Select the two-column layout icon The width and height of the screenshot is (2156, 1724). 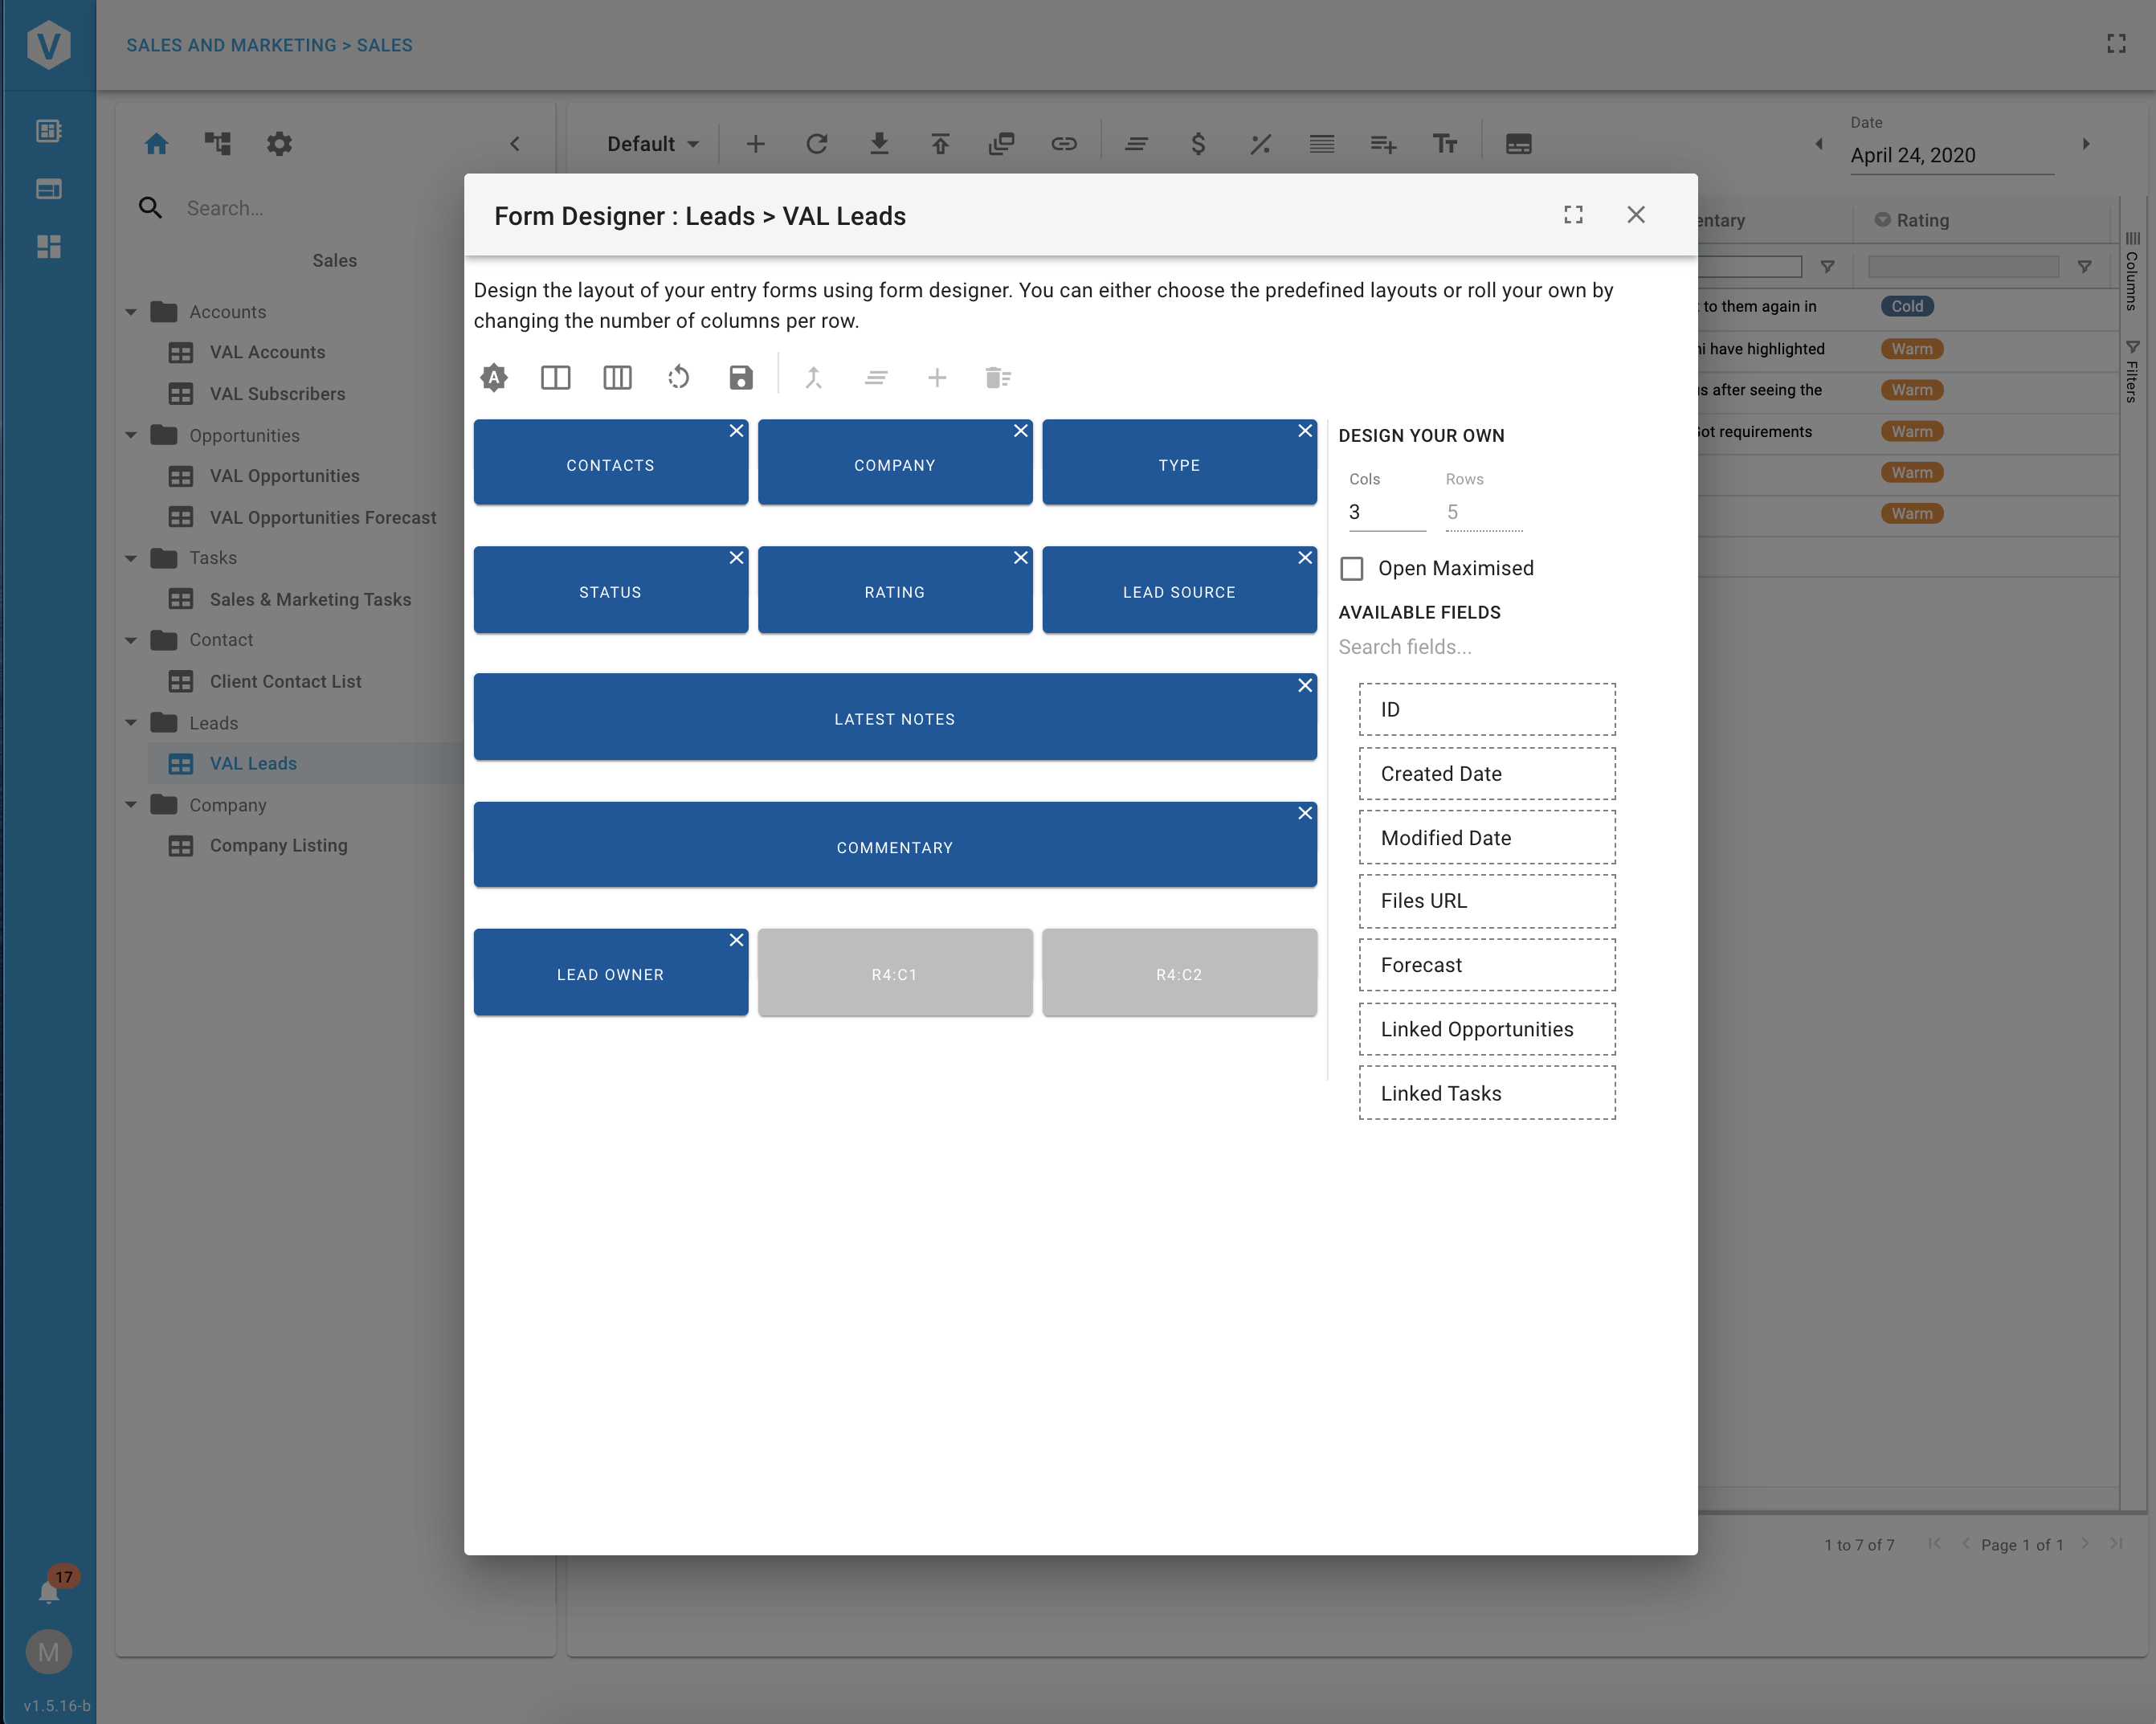point(555,378)
